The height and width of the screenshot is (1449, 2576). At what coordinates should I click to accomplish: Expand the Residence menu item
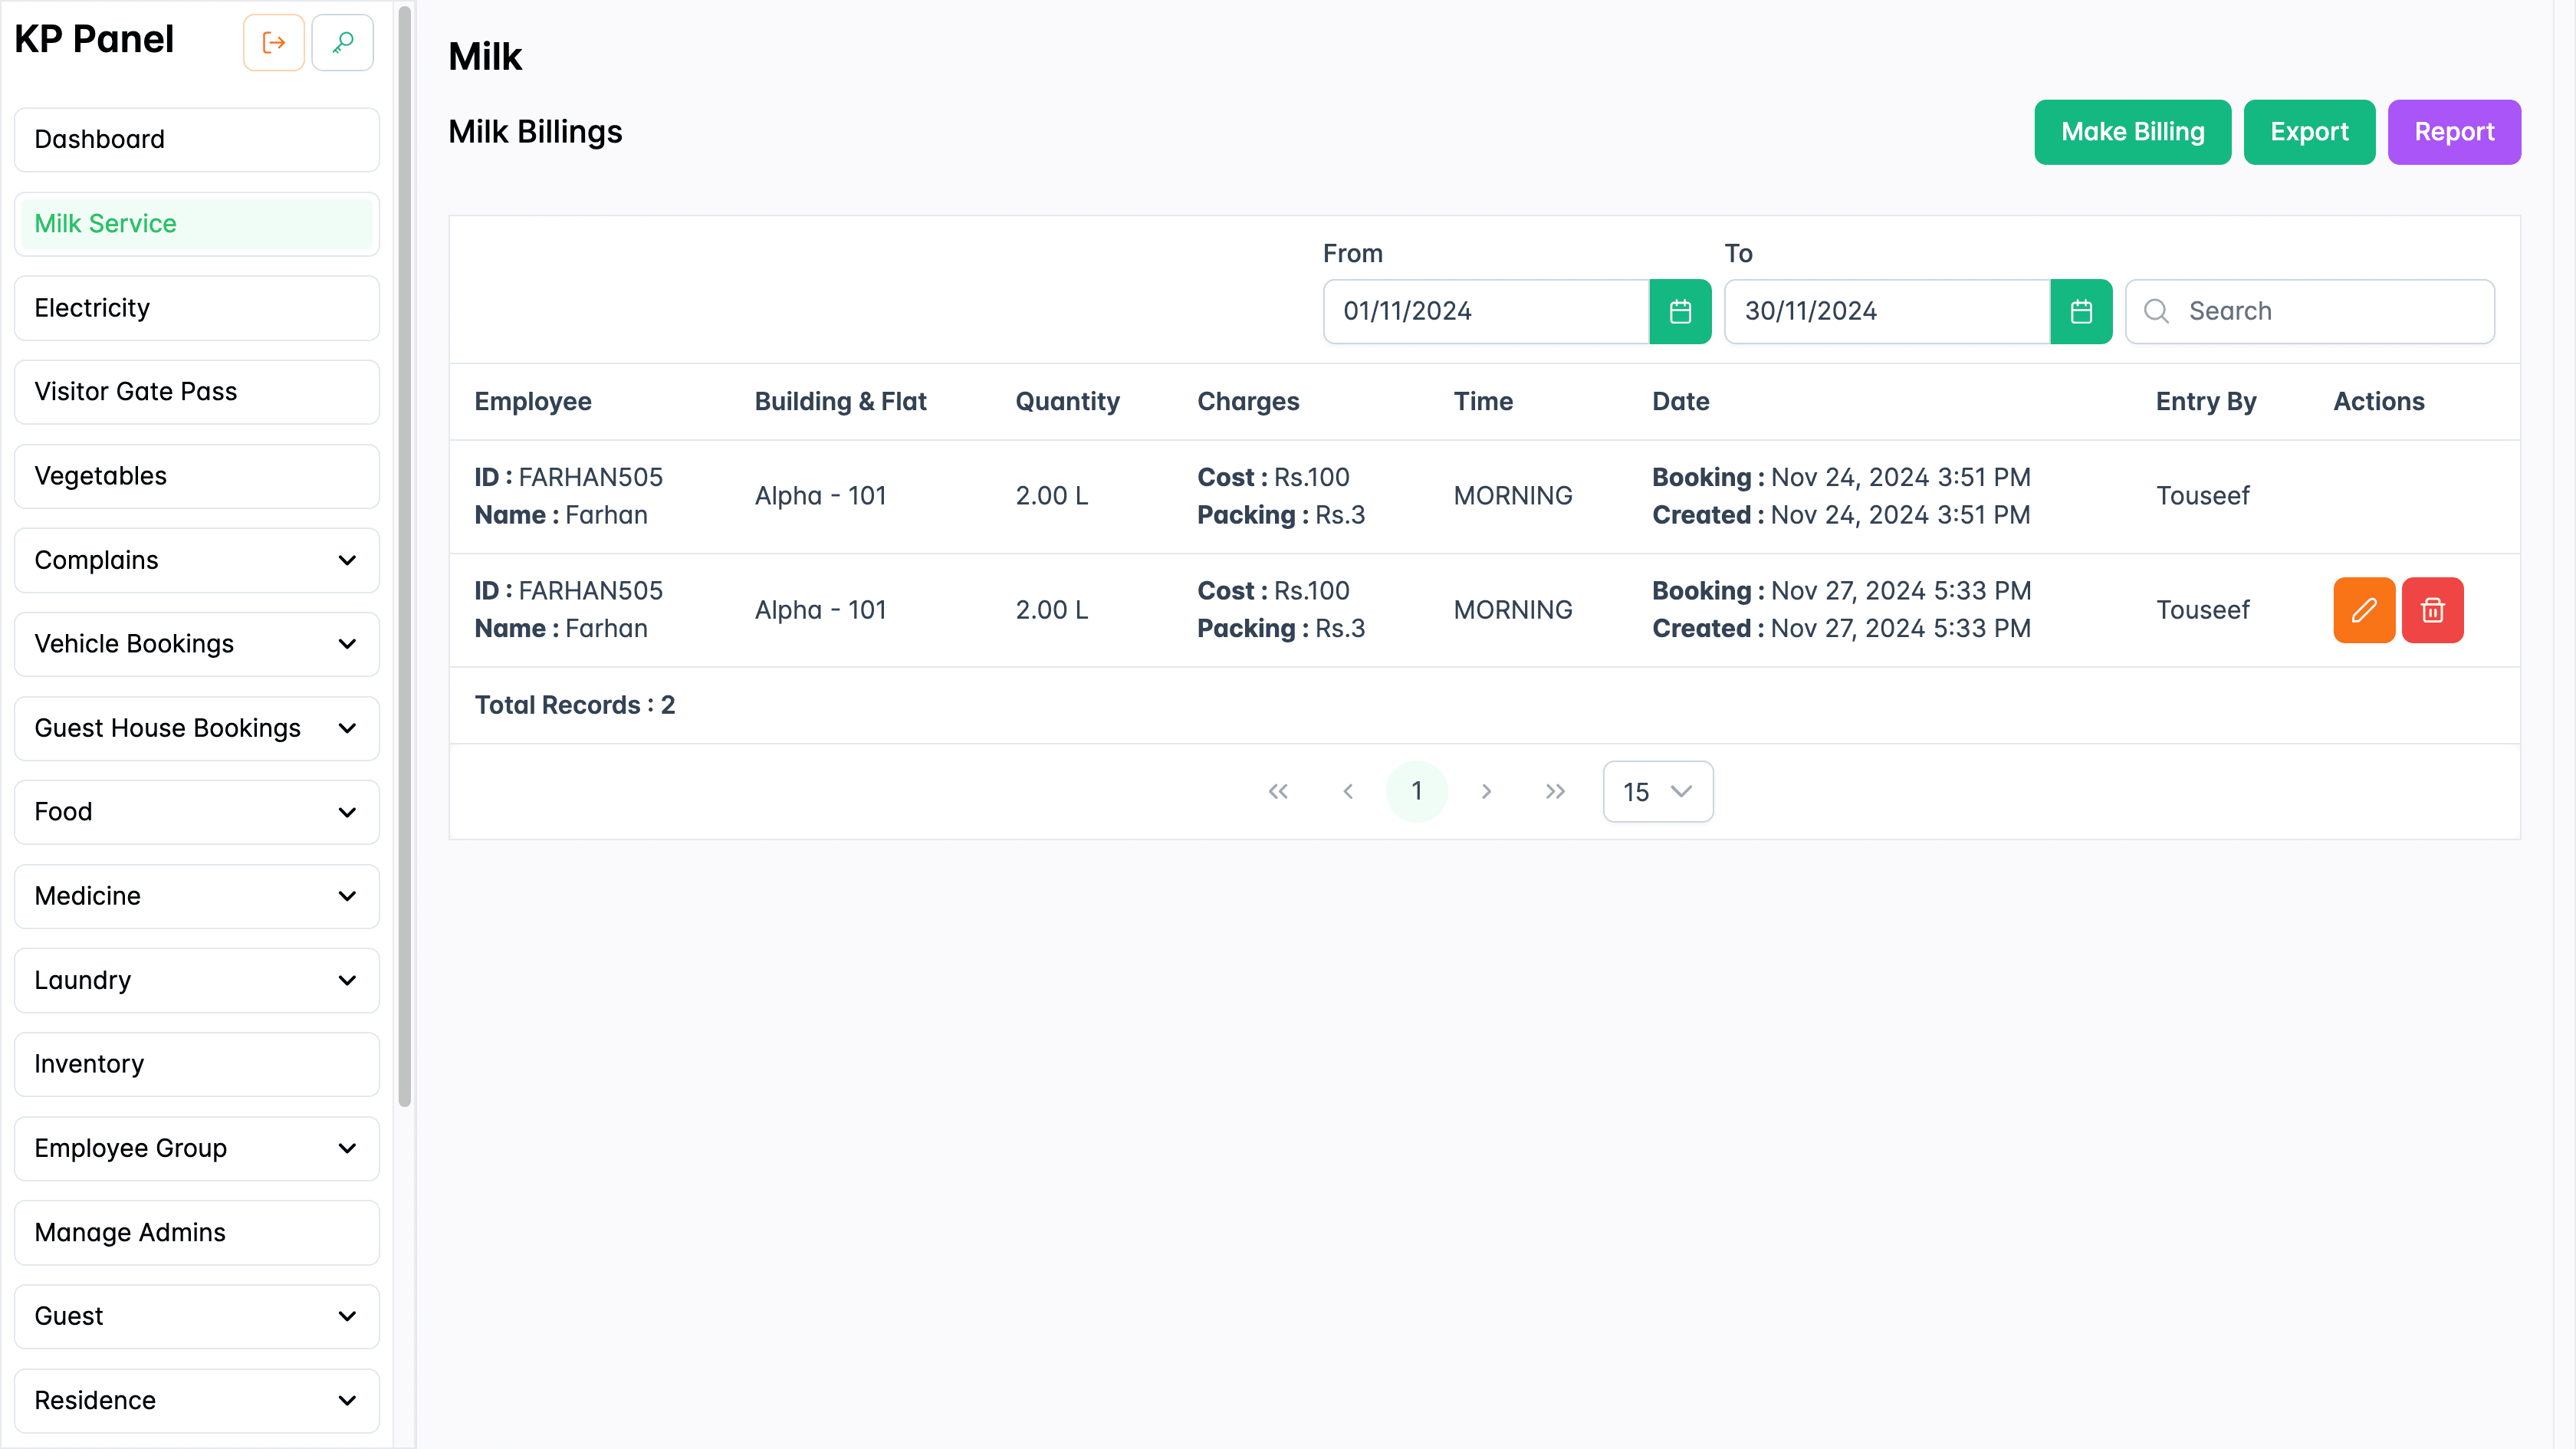pyautogui.click(x=196, y=1400)
